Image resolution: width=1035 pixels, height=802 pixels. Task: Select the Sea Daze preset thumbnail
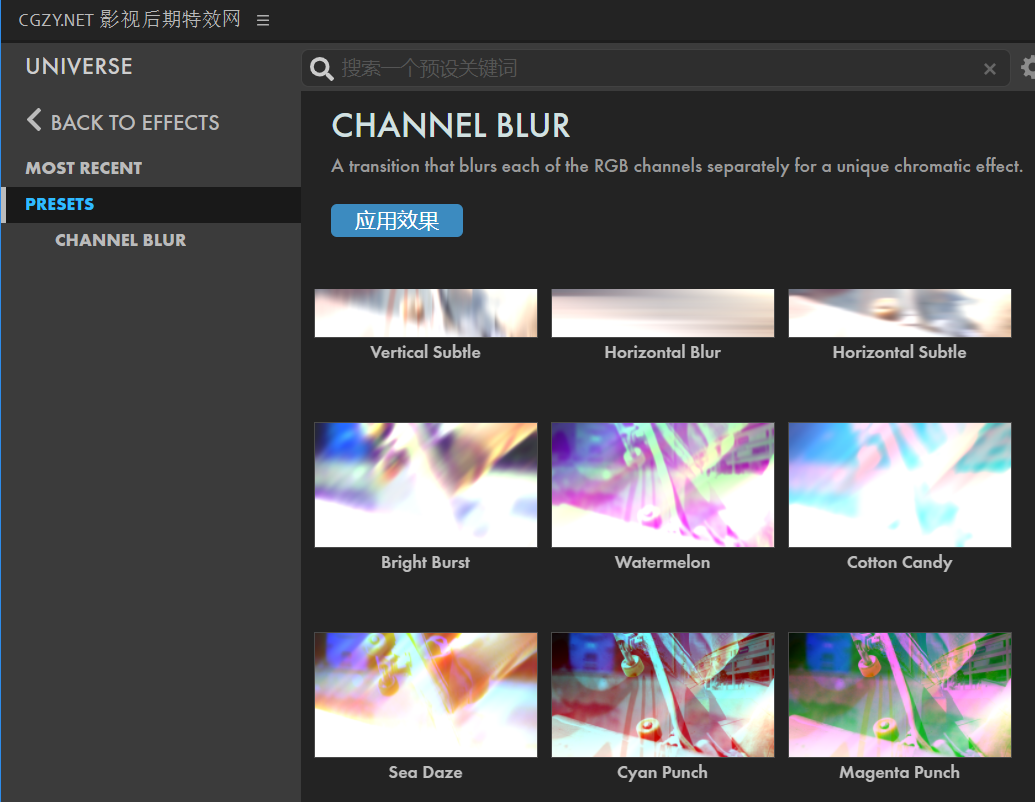[x=426, y=694]
